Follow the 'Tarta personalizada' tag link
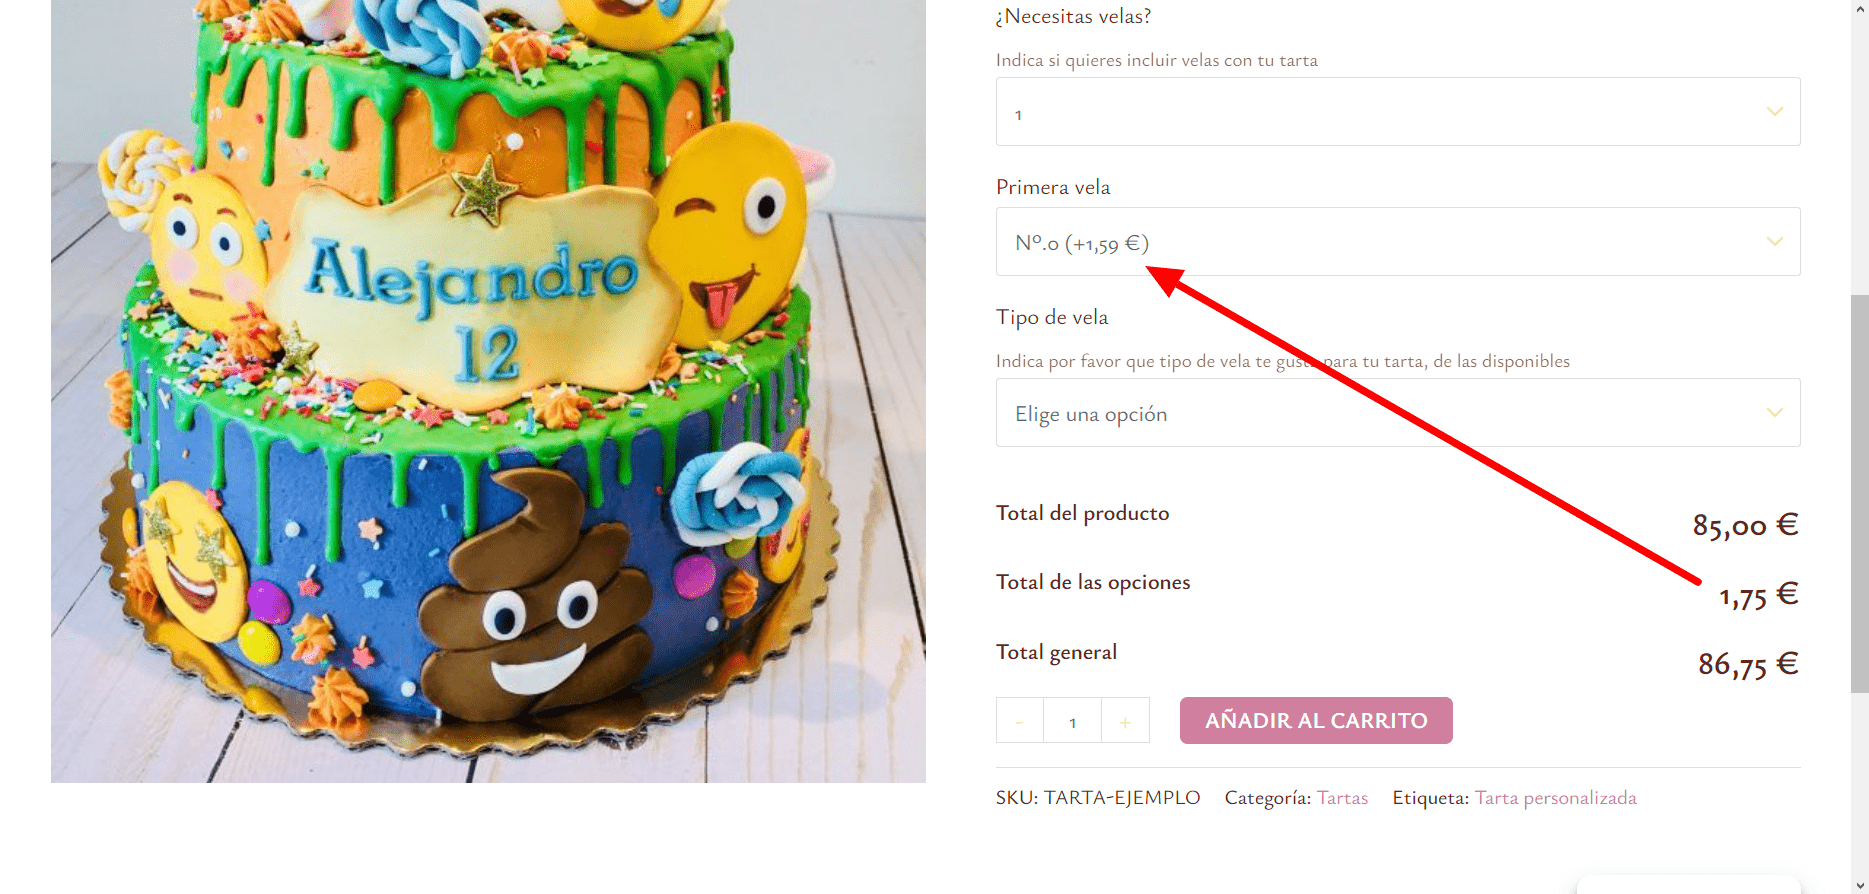The width and height of the screenshot is (1869, 894). tap(1556, 798)
